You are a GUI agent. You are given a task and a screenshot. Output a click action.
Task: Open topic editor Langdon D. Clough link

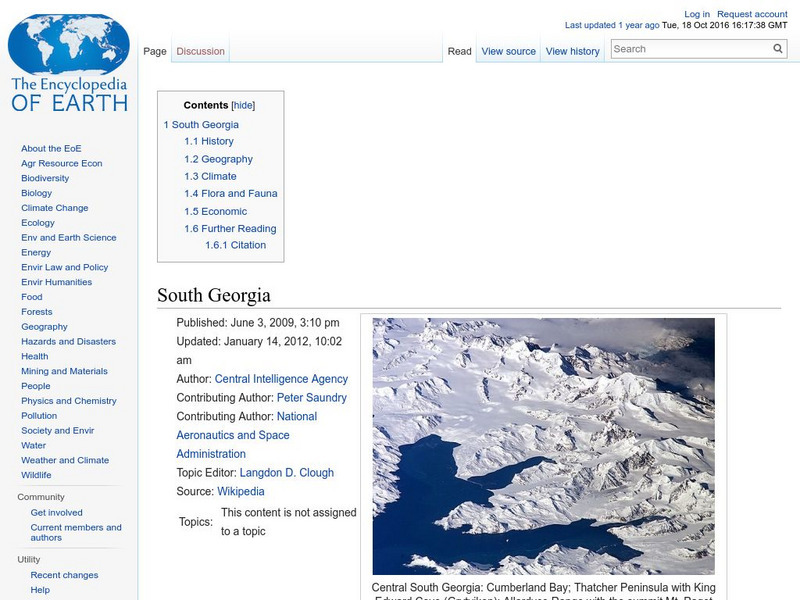(287, 472)
